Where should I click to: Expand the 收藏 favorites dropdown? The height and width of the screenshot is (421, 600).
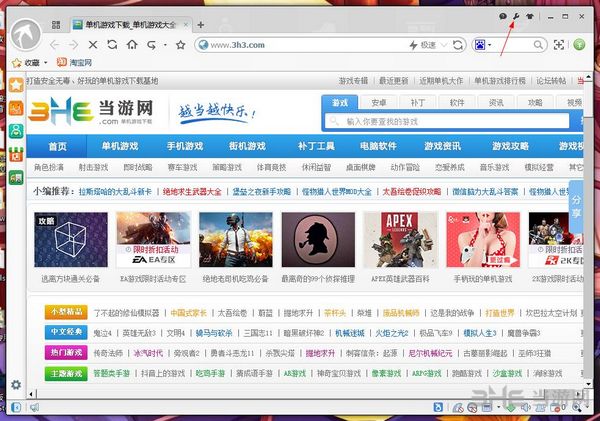46,62
